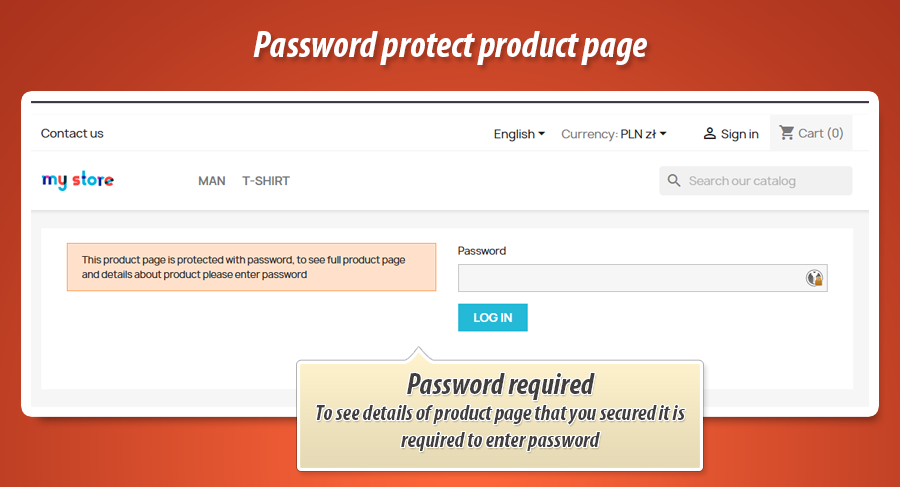This screenshot has height=487, width=900.
Task: Open the T-SHIRT category menu
Action: [x=266, y=181]
